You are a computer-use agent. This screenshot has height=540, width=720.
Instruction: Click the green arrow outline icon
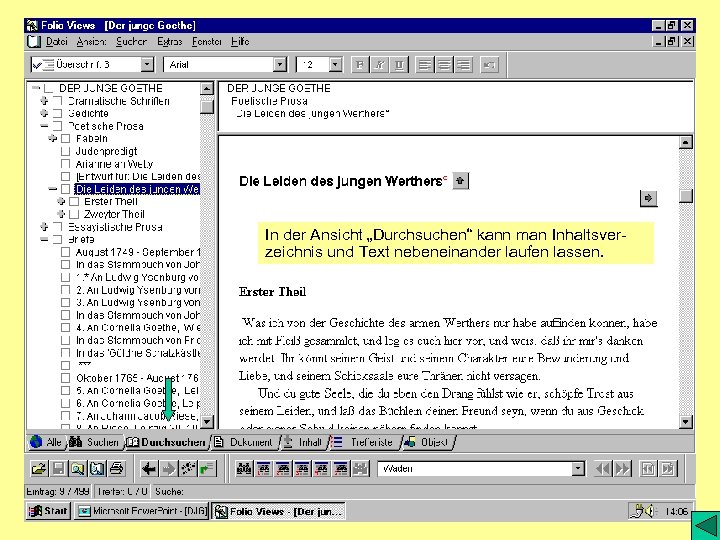(x=208, y=468)
